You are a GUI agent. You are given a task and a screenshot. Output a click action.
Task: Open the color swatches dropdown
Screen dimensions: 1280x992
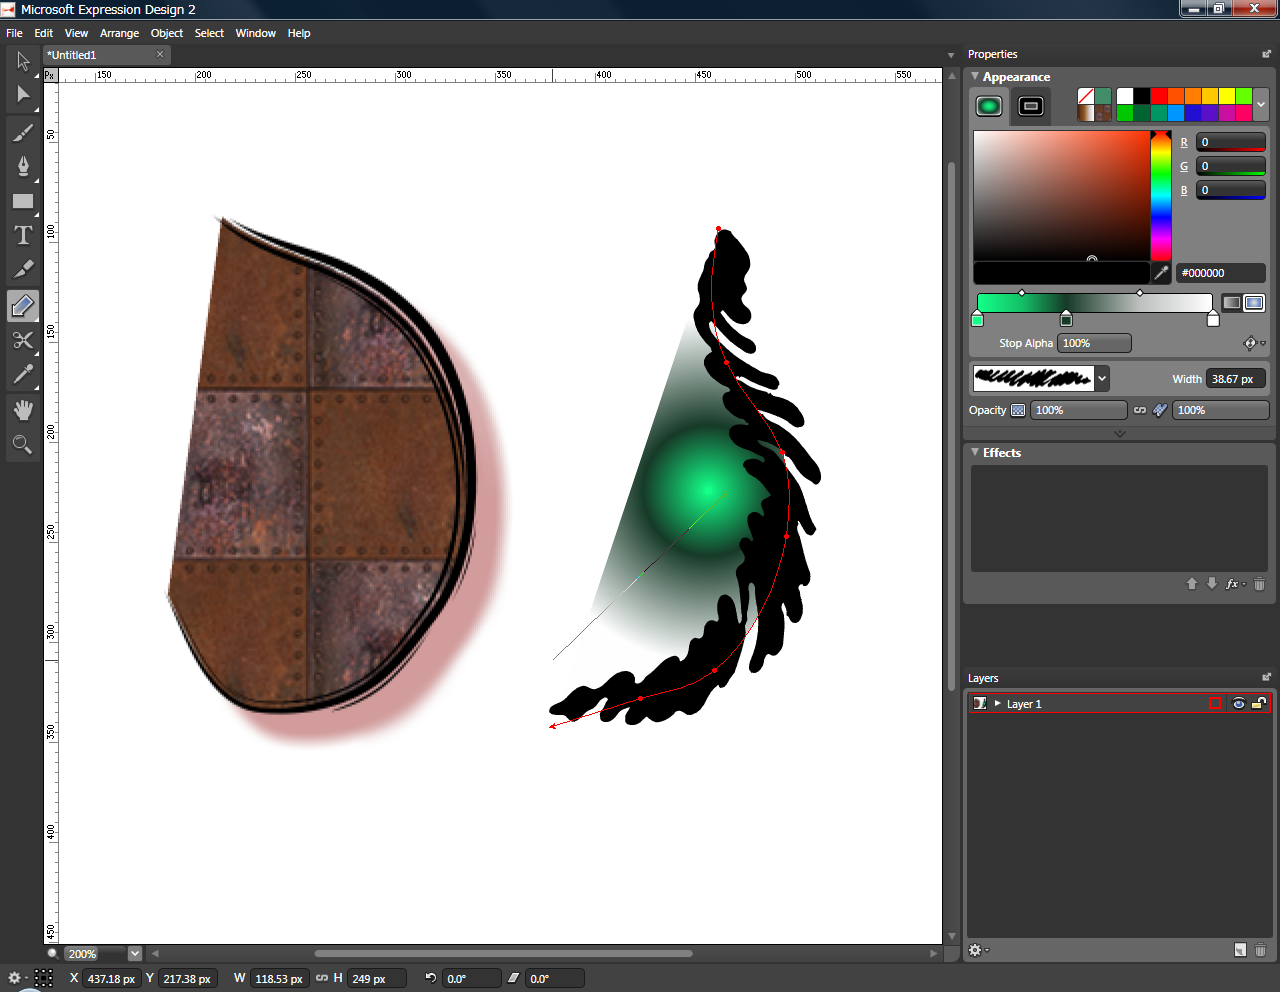[1261, 104]
